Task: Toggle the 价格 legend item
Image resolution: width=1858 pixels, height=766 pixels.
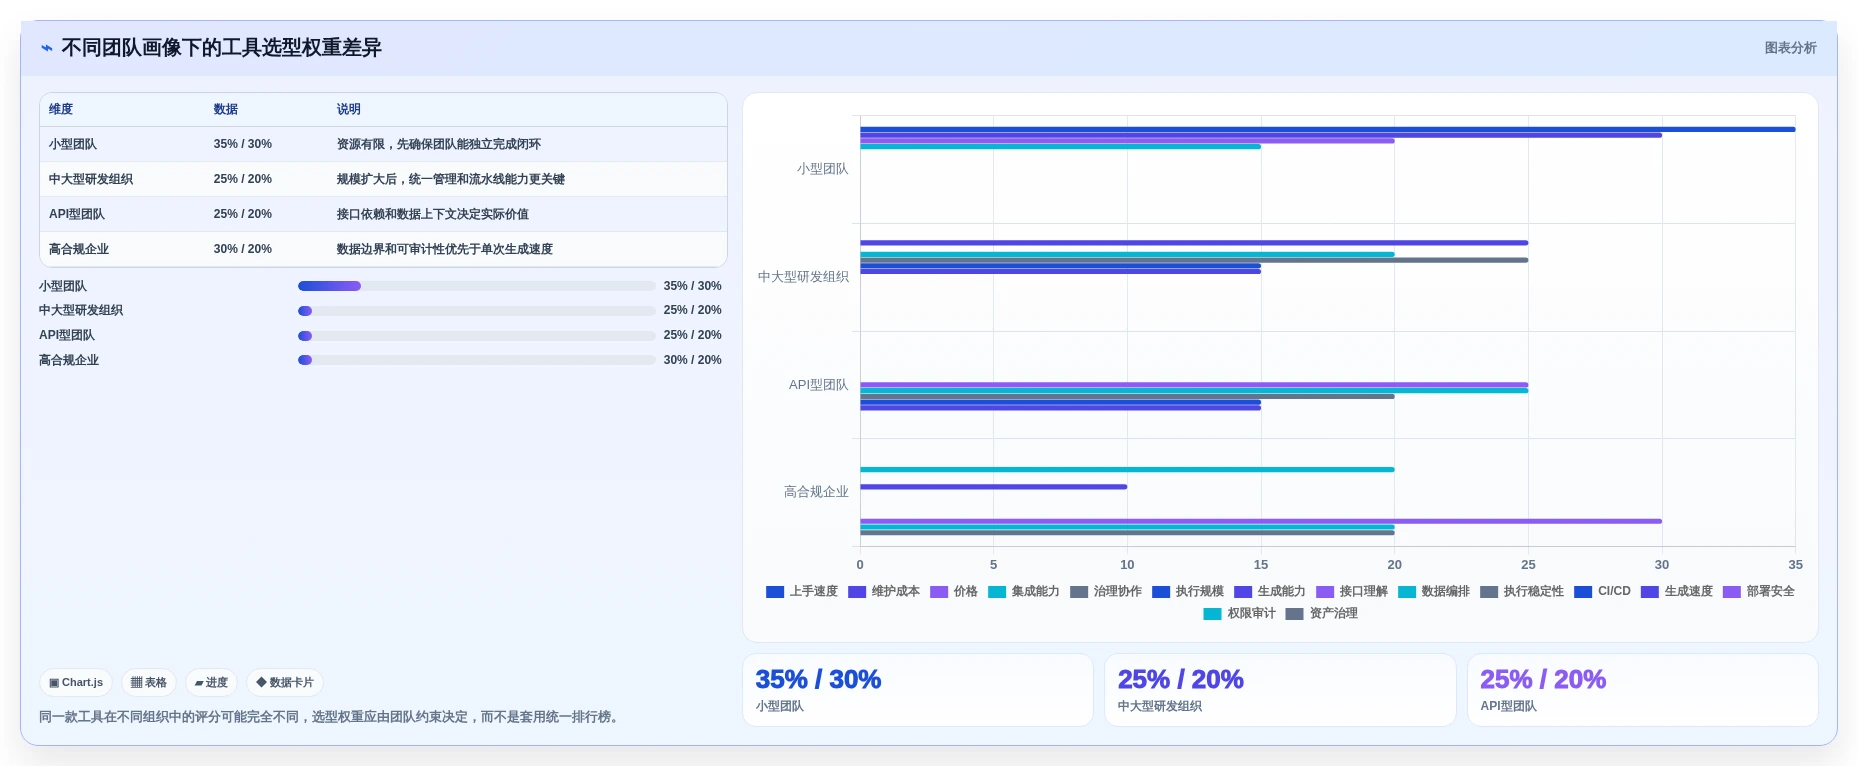Action: pyautogui.click(x=954, y=591)
